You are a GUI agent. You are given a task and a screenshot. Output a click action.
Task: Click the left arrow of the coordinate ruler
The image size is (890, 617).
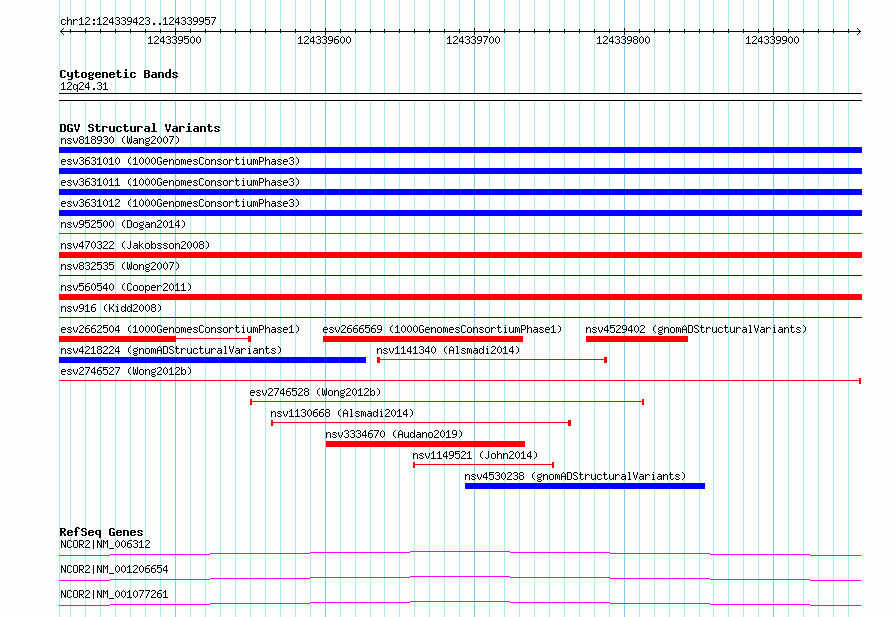[x=63, y=32]
